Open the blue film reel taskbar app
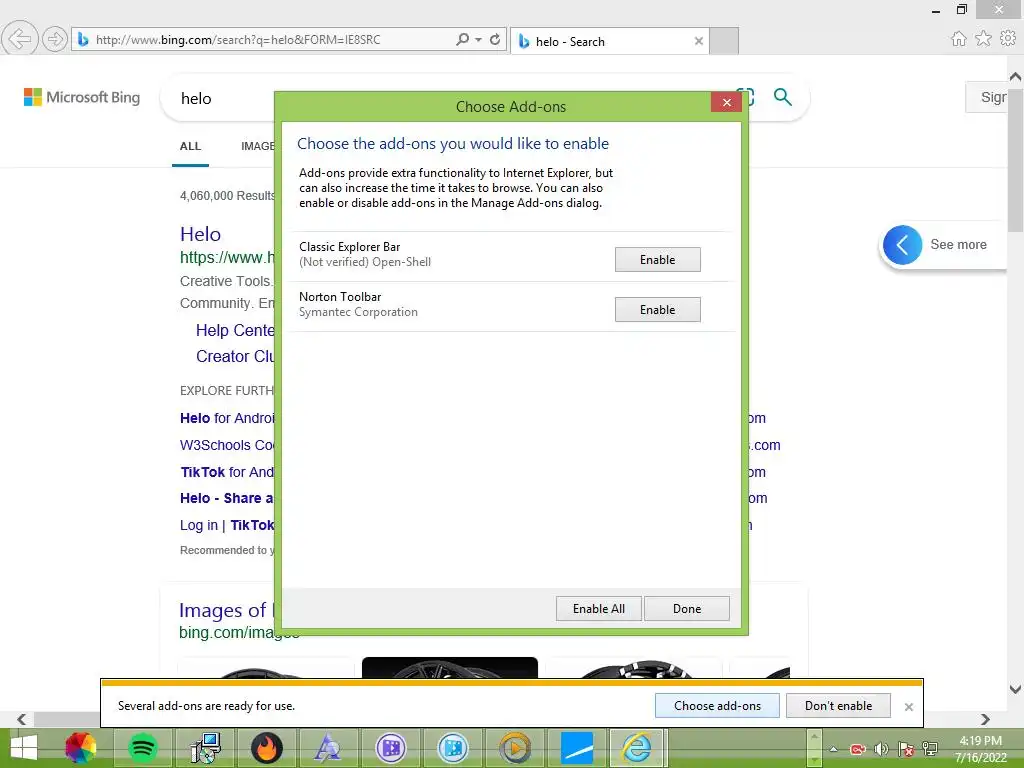The width and height of the screenshot is (1024, 768). 453,748
